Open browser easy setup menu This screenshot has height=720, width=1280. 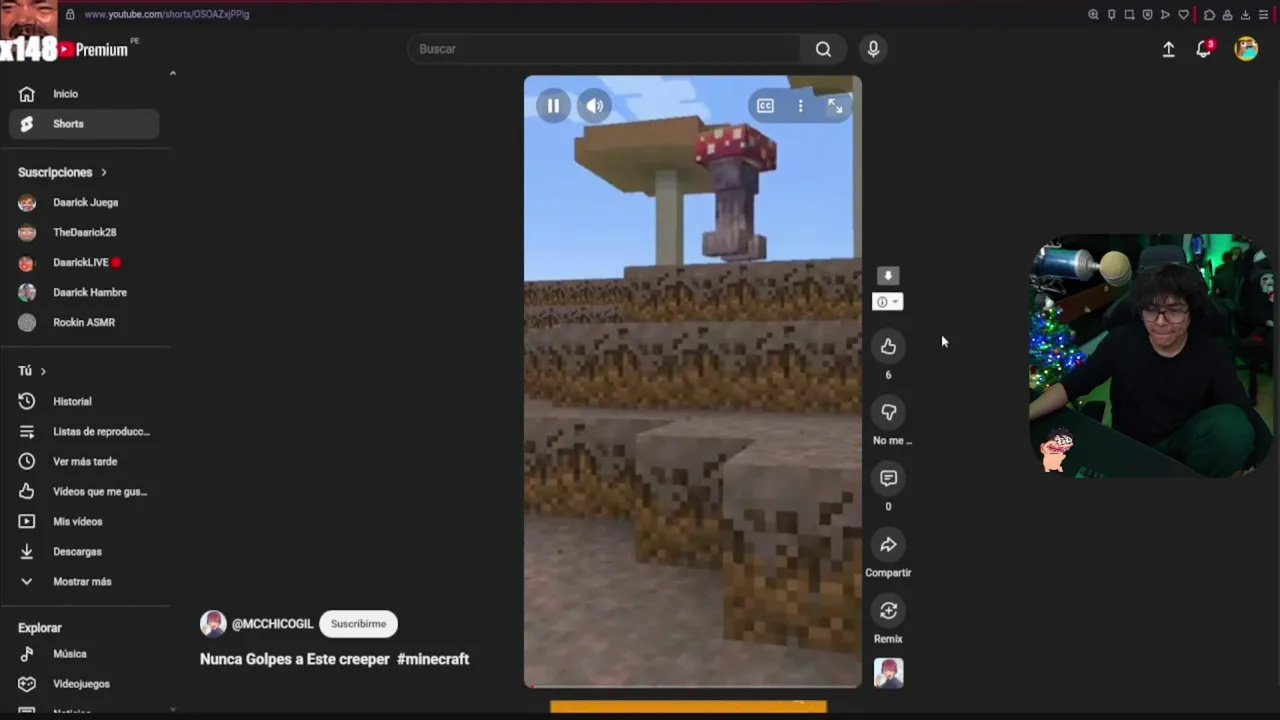click(1264, 14)
